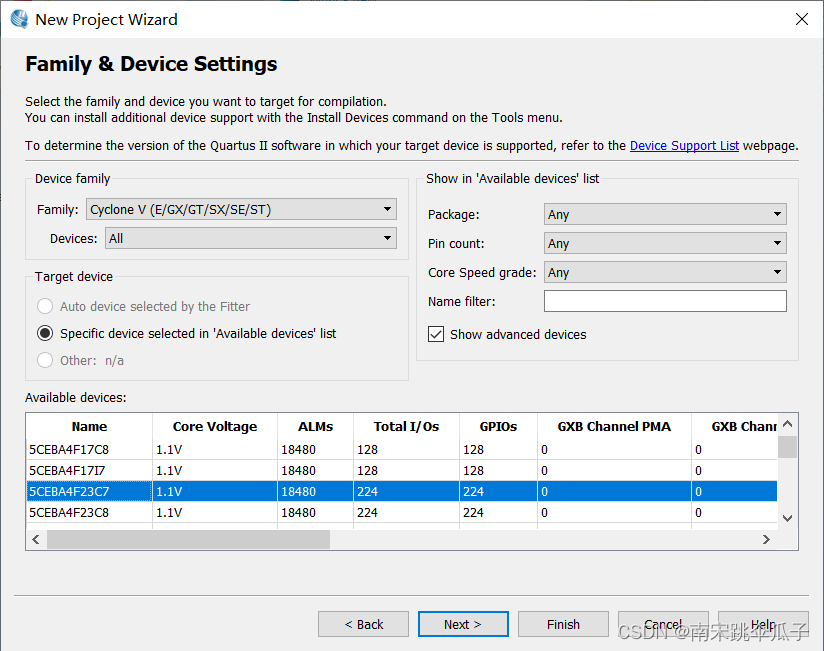Sort by Core Voltage column header
Screen dimensions: 824x651
[x=214, y=426]
